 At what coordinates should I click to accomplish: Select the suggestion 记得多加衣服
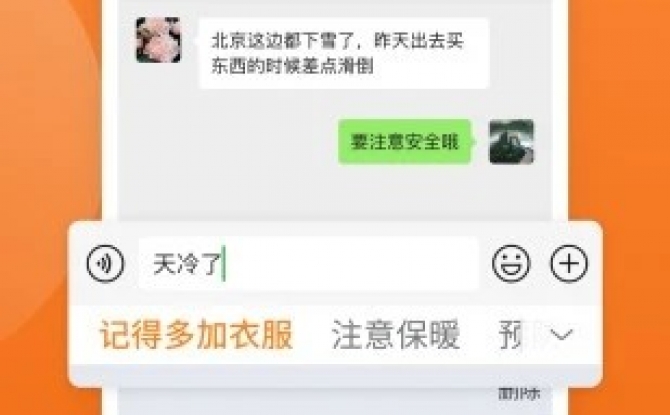[x=196, y=334]
